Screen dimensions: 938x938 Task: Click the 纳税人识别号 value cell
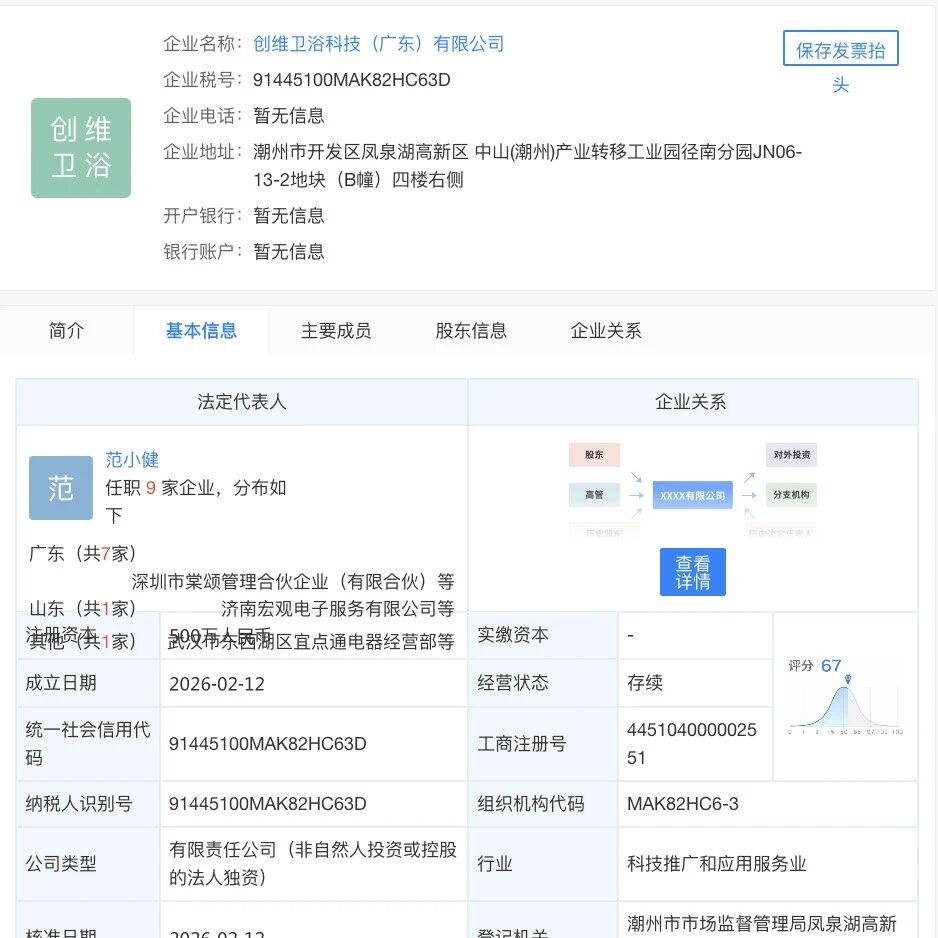(x=313, y=803)
